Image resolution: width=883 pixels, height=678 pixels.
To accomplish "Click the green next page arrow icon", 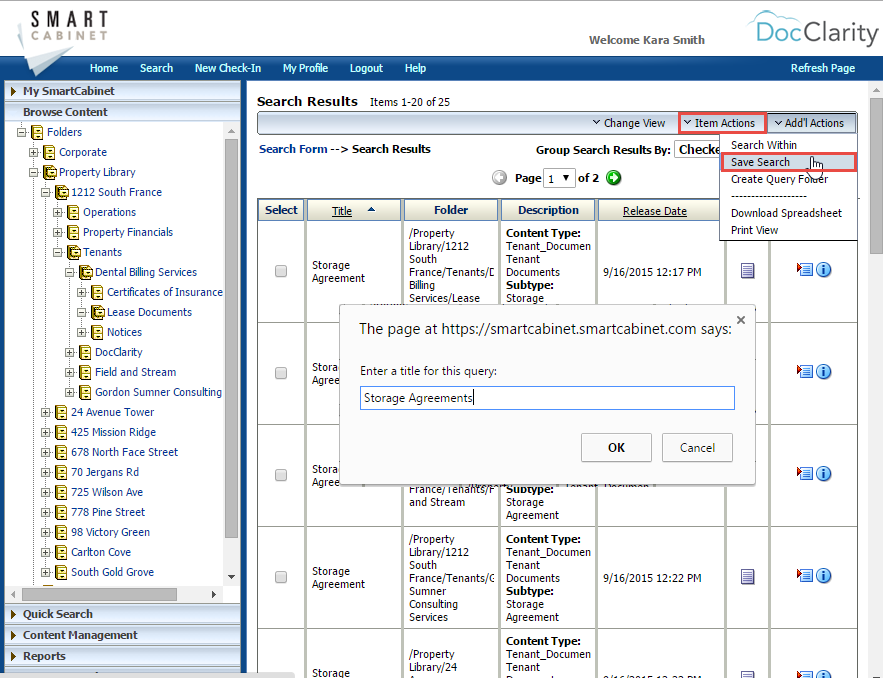I will 614,178.
